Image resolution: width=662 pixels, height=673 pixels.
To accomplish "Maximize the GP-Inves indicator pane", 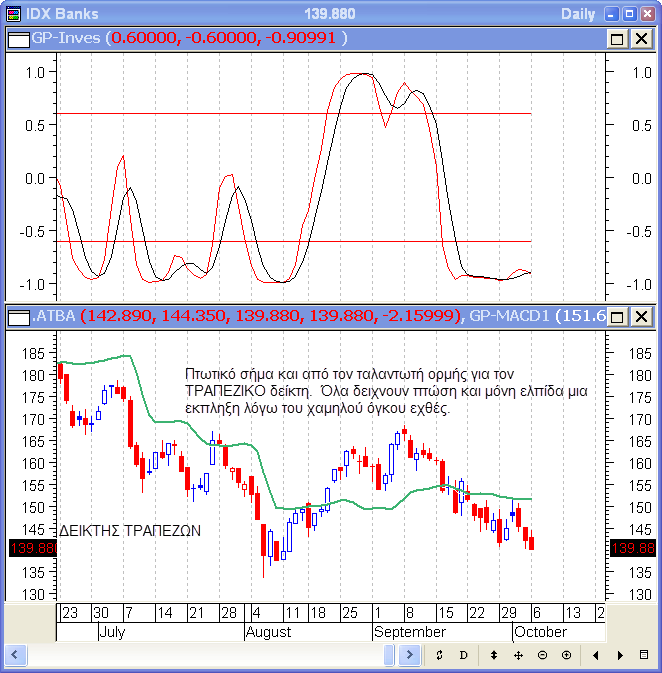I will tap(617, 39).
